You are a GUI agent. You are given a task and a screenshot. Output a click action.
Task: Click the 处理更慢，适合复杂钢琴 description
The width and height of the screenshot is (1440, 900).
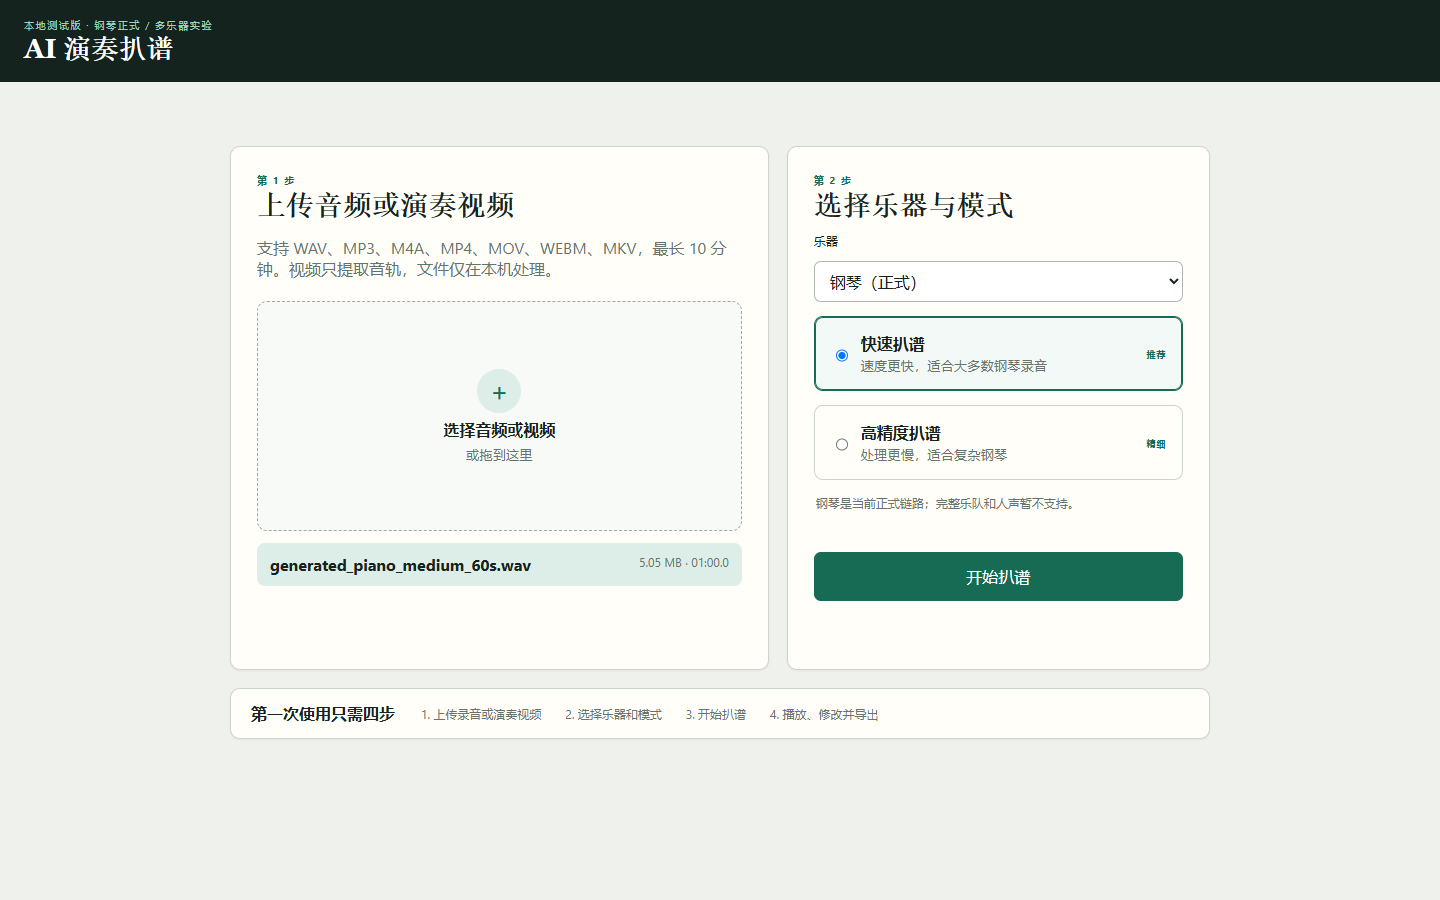[934, 455]
